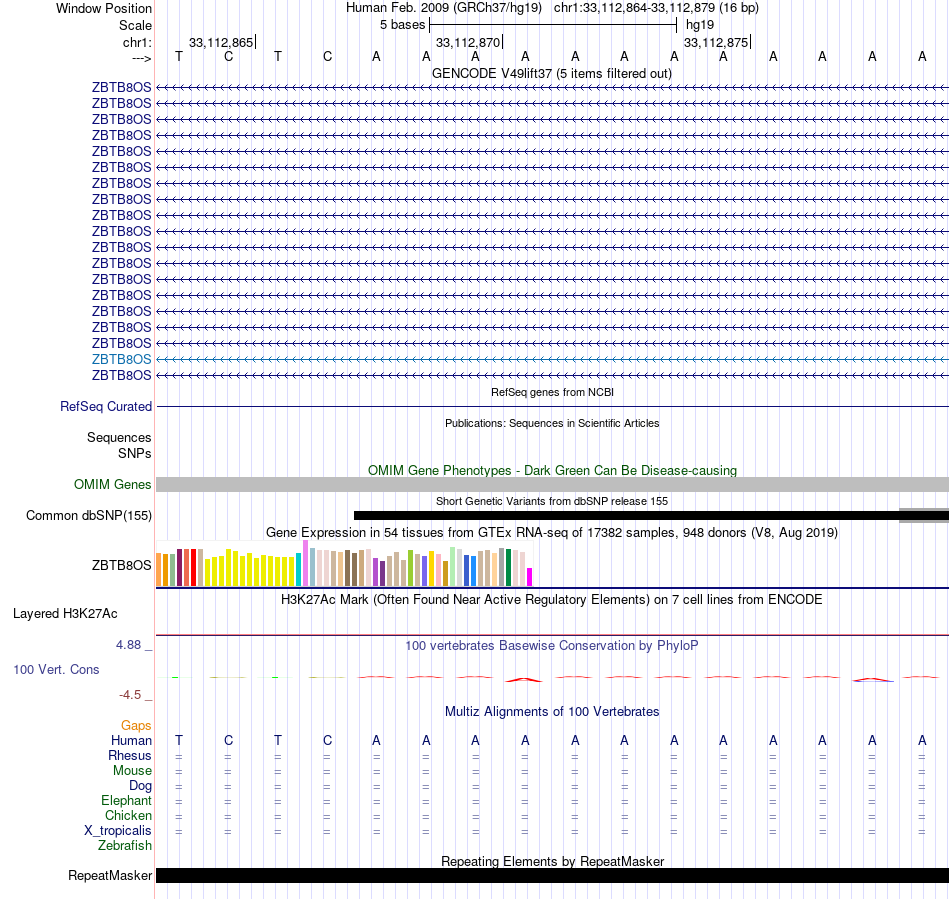Click position marker 33,112,865 on the ruler
This screenshot has width=950, height=899.
[221, 42]
